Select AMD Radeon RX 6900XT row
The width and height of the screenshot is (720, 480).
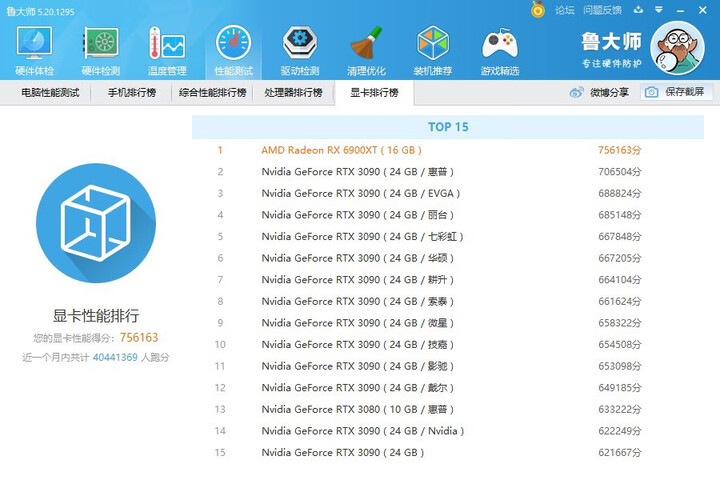448,150
